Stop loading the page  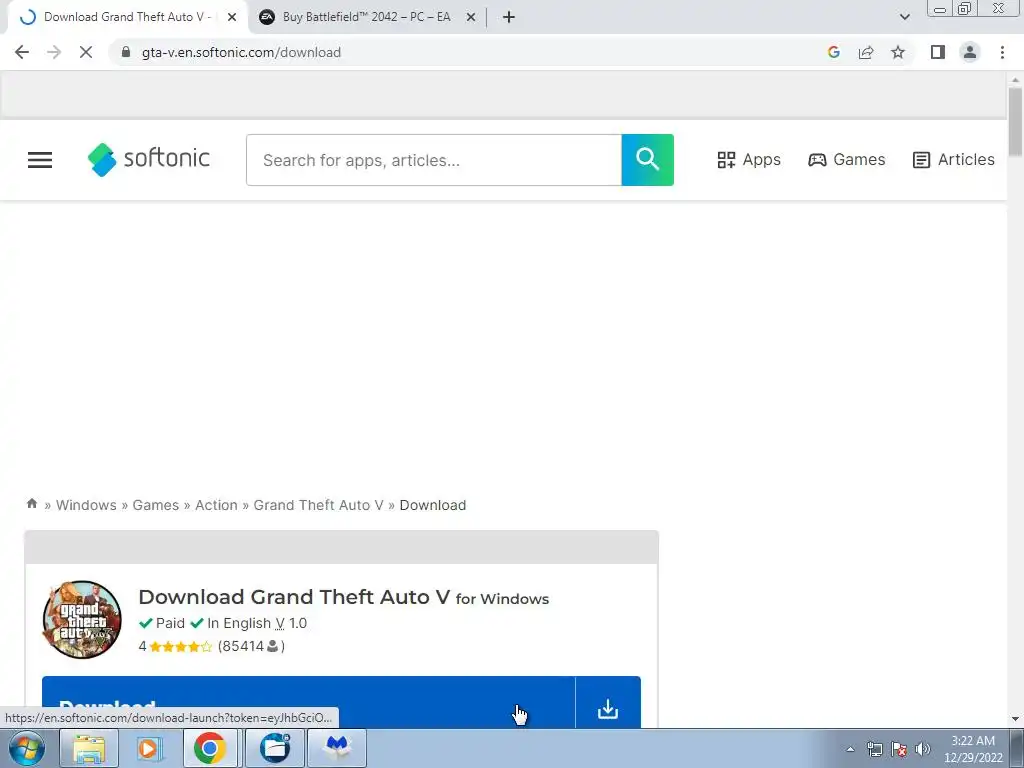(x=86, y=52)
